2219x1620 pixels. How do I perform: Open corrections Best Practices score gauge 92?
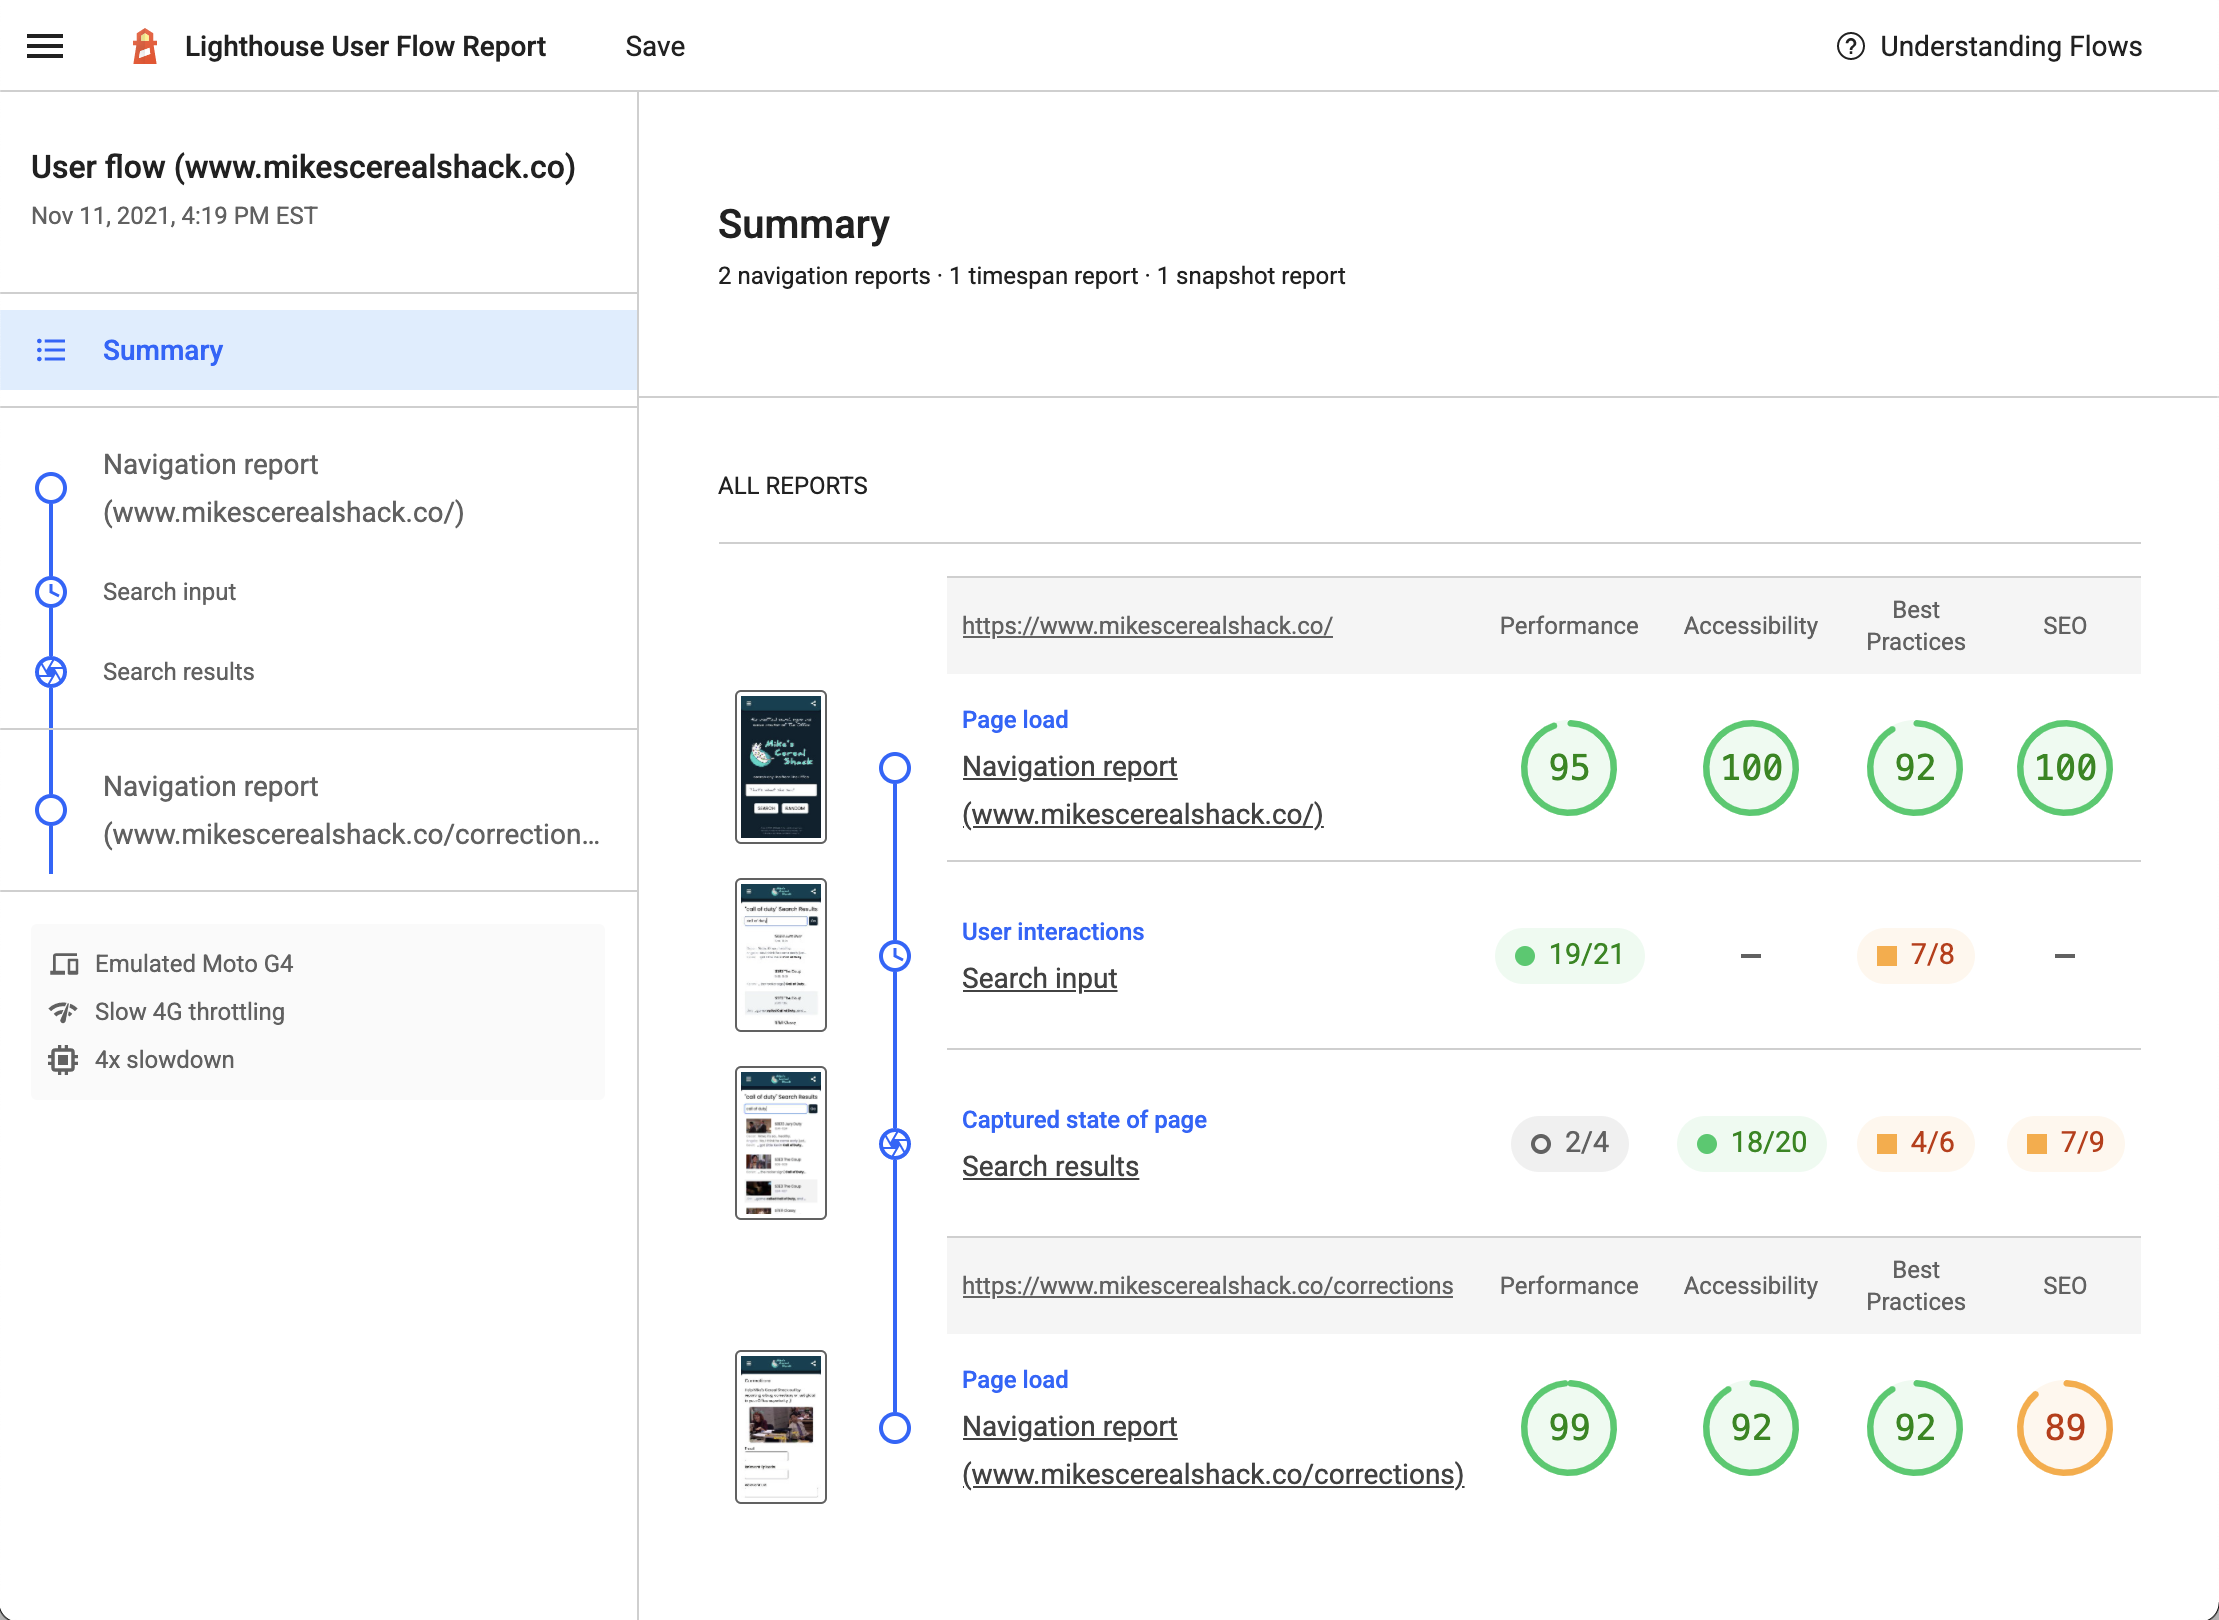1915,1428
